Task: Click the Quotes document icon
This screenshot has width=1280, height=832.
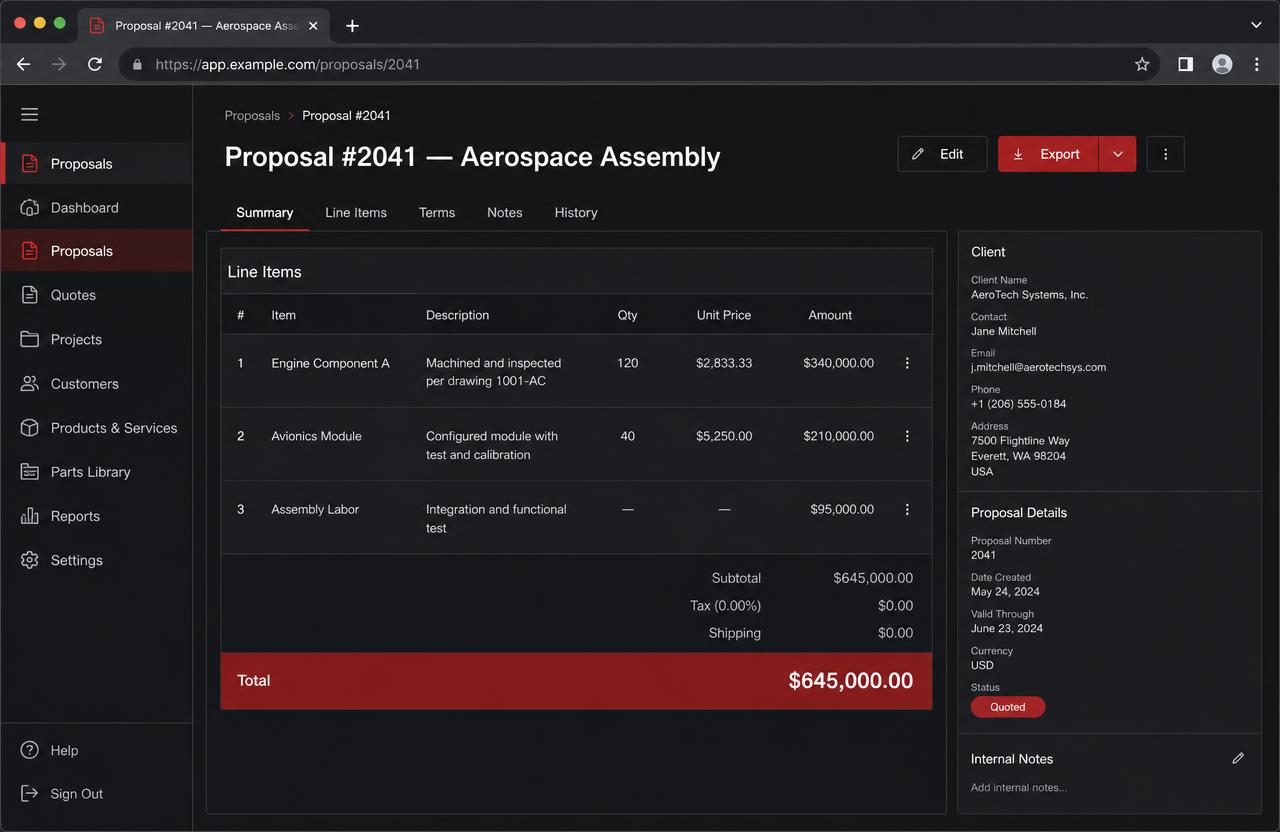Action: 30,295
